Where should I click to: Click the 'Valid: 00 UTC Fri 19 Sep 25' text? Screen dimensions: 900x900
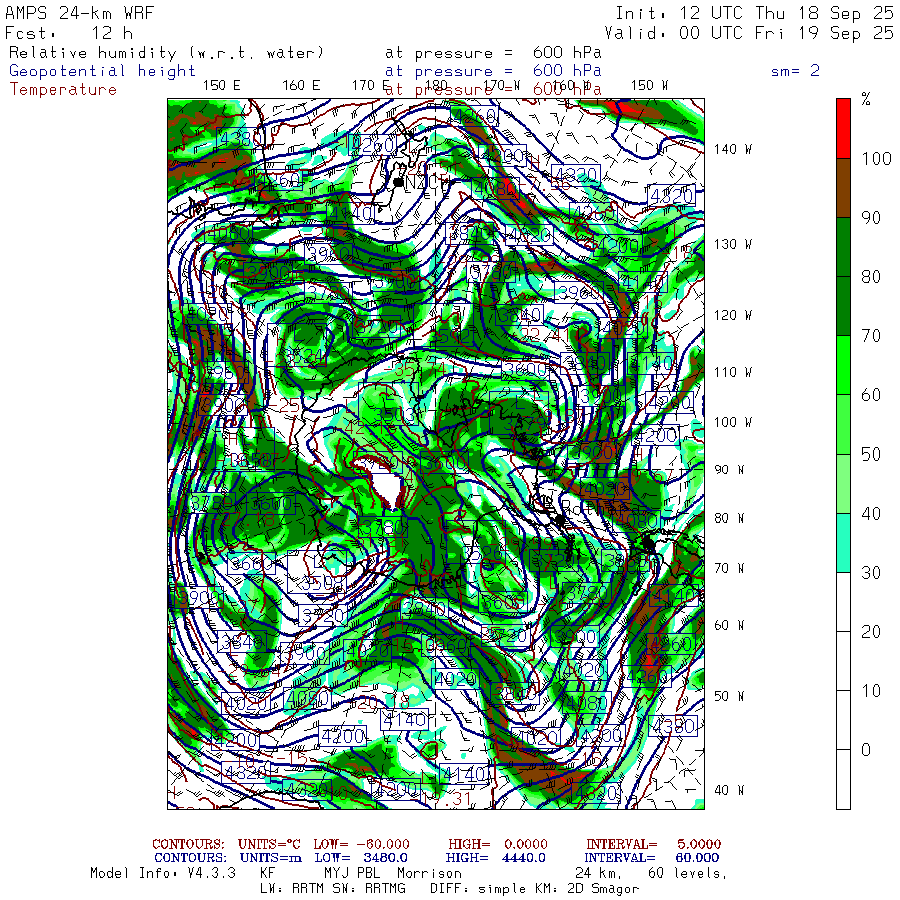(x=749, y=33)
